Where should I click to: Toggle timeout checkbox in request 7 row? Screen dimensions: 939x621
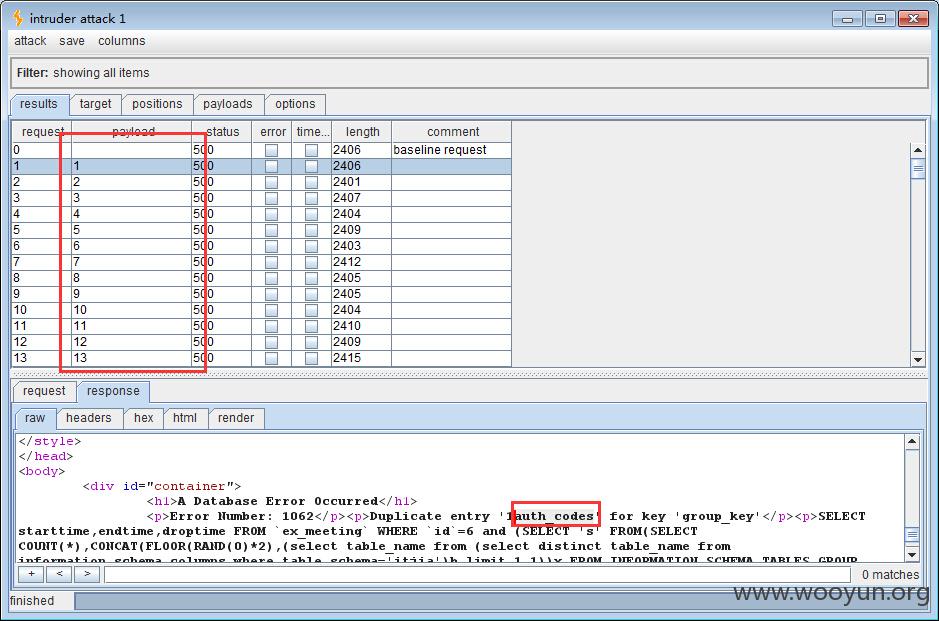coord(311,262)
